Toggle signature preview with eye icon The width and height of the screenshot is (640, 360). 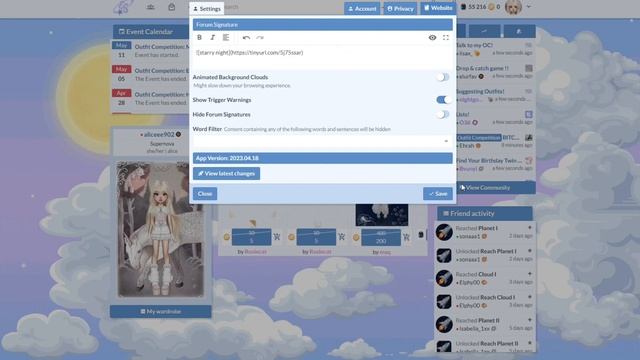click(x=432, y=38)
